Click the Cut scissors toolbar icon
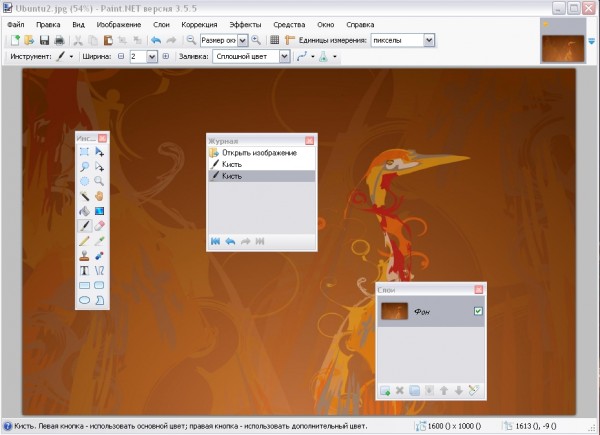The height and width of the screenshot is (435, 600). click(x=78, y=40)
